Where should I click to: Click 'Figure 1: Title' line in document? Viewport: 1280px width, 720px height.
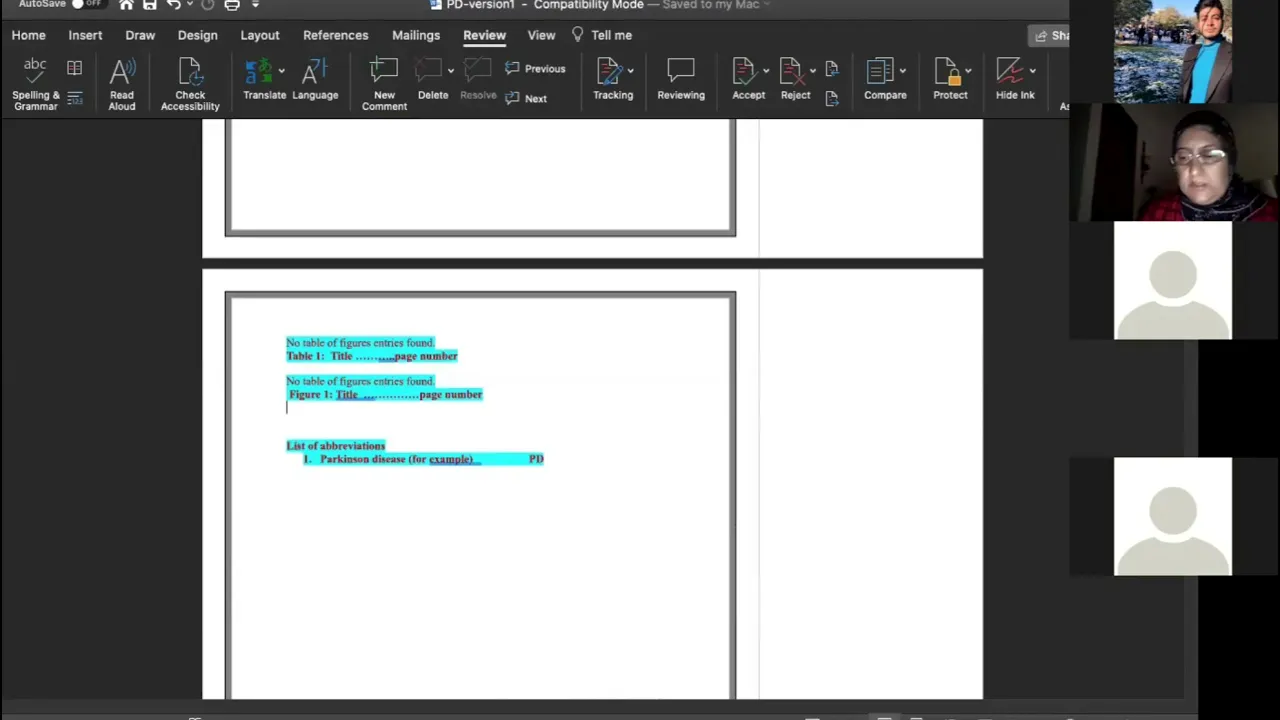[385, 395]
